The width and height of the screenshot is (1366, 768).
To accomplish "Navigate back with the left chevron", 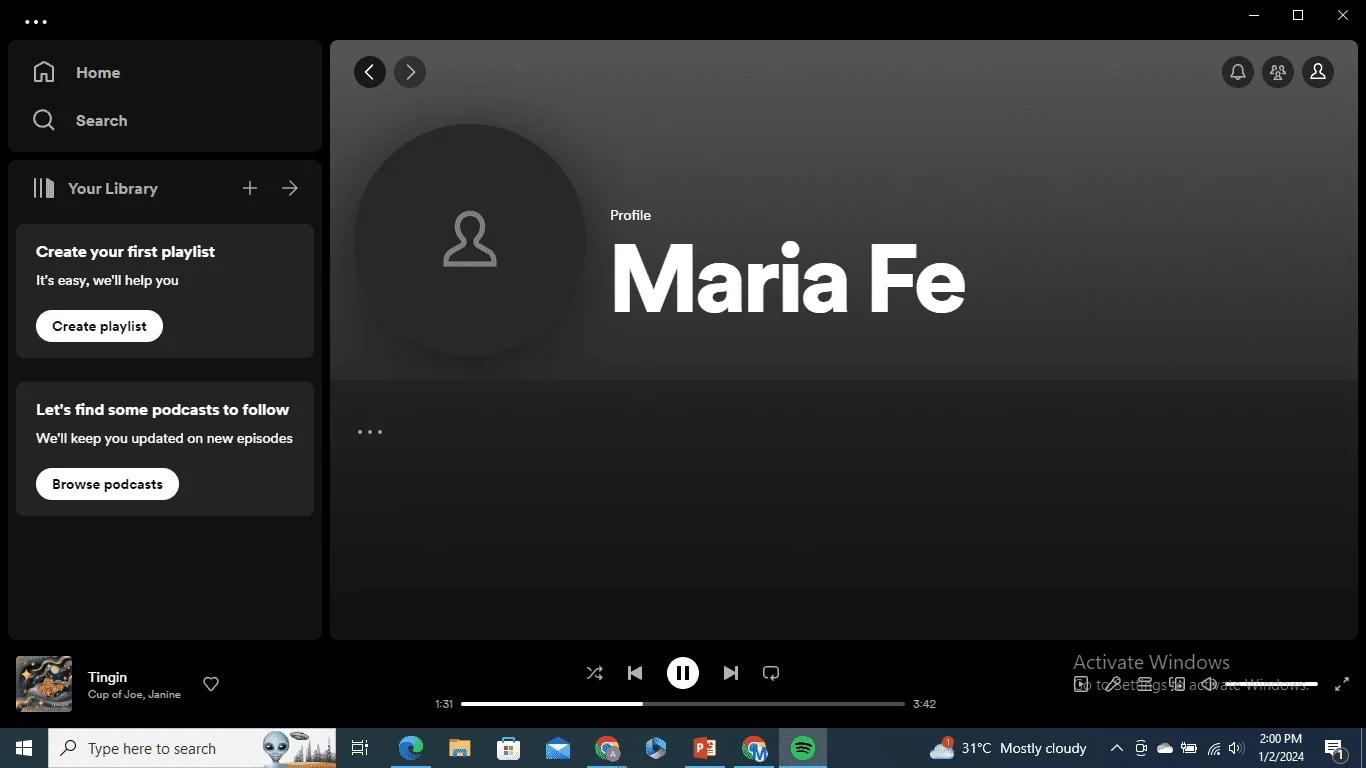I will pos(370,72).
